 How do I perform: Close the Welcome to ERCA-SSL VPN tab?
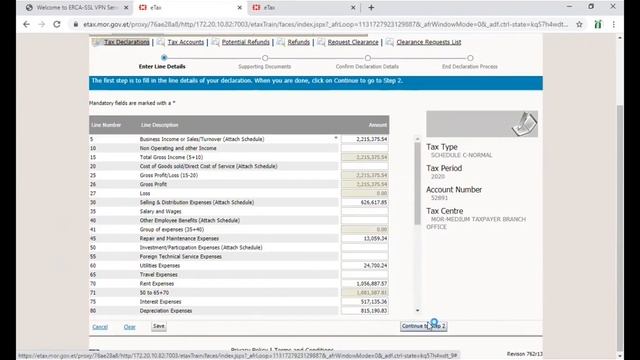(126, 7)
